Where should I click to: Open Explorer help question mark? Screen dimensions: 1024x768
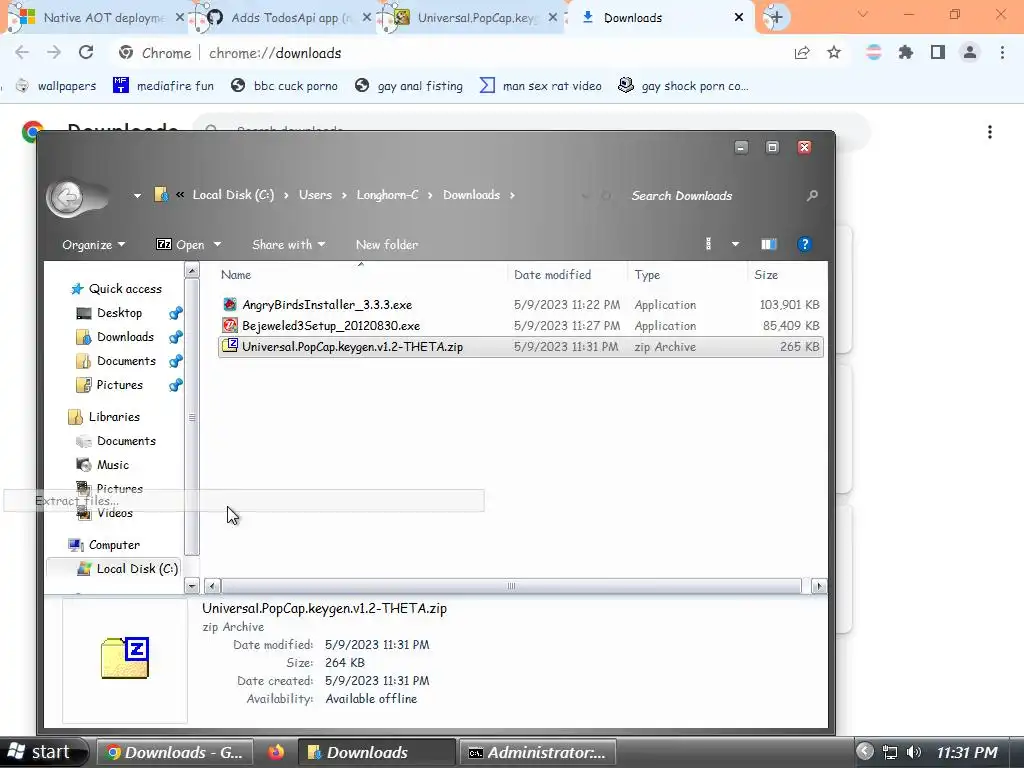(805, 244)
